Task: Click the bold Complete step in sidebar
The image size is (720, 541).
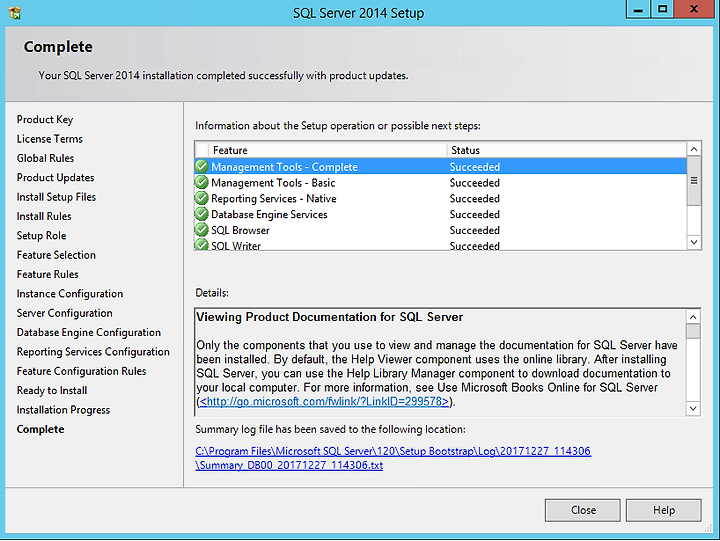Action: [40, 429]
